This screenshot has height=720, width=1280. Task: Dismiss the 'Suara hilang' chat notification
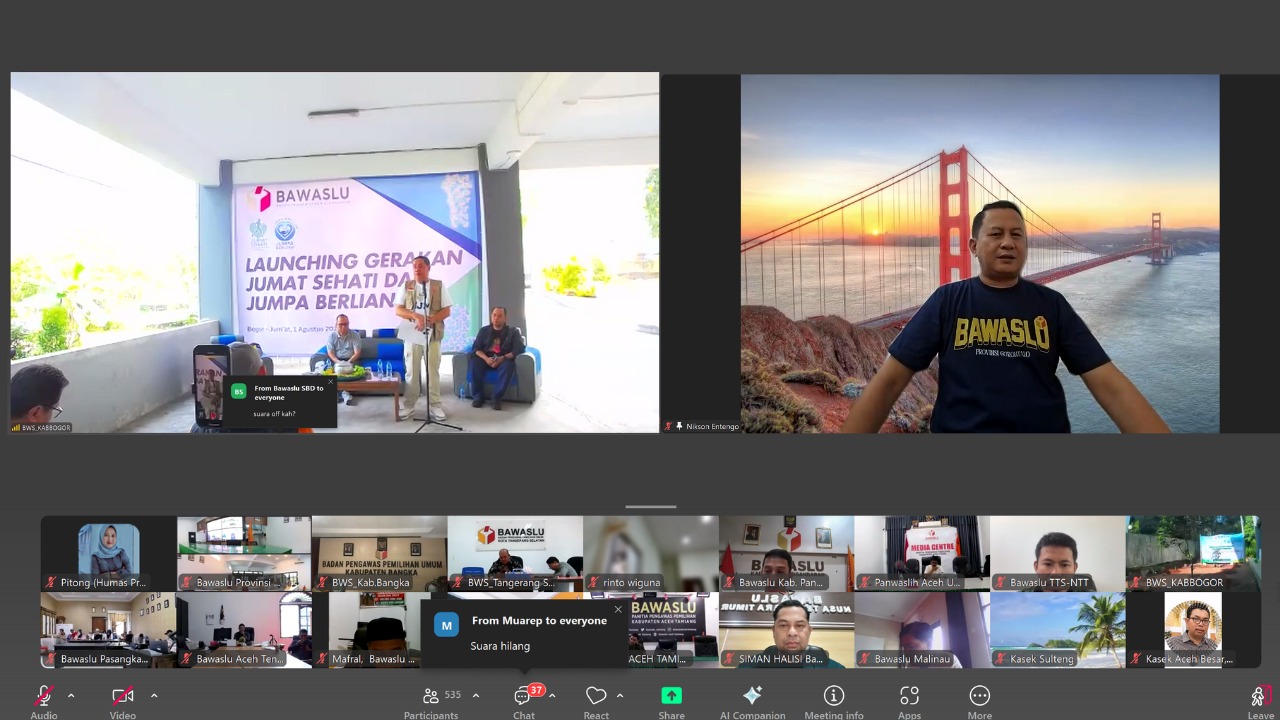point(618,609)
